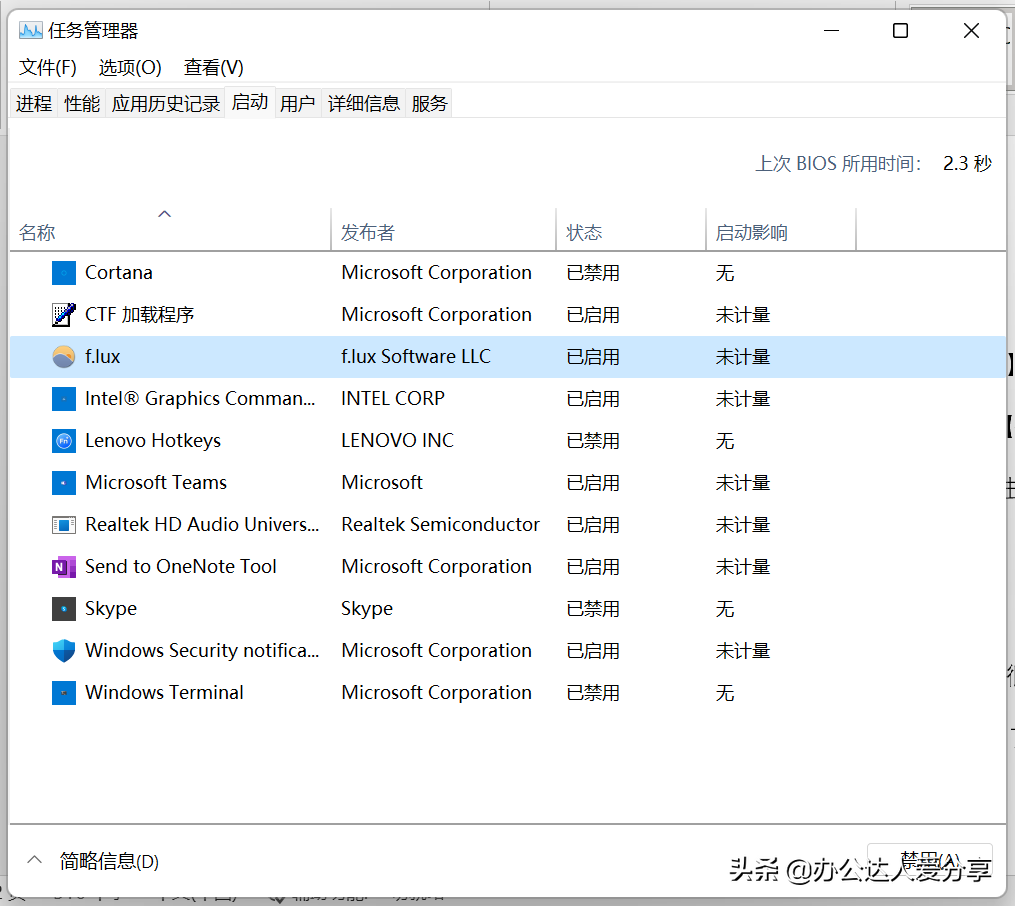
Task: Click the Send to OneNote Tool icon
Action: tap(63, 567)
